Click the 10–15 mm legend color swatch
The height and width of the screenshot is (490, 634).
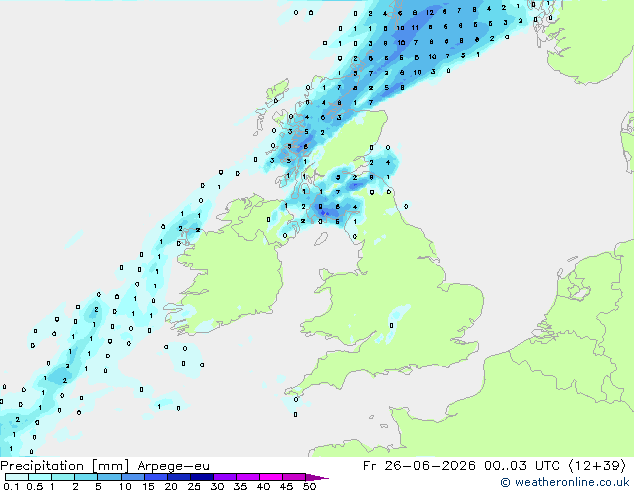point(133,477)
